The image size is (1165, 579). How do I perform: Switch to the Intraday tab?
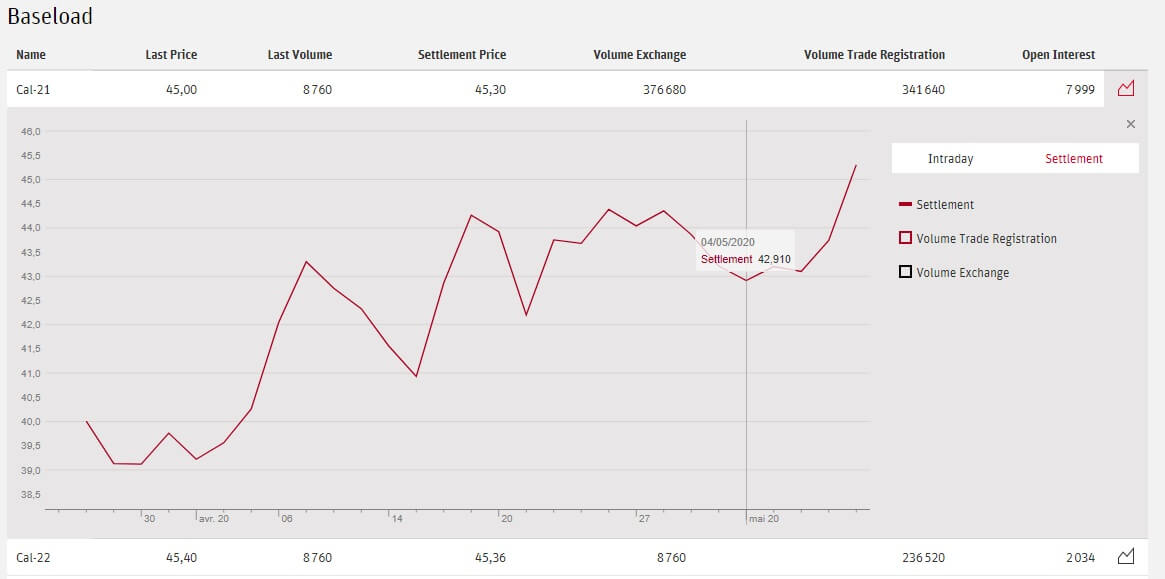coord(950,158)
